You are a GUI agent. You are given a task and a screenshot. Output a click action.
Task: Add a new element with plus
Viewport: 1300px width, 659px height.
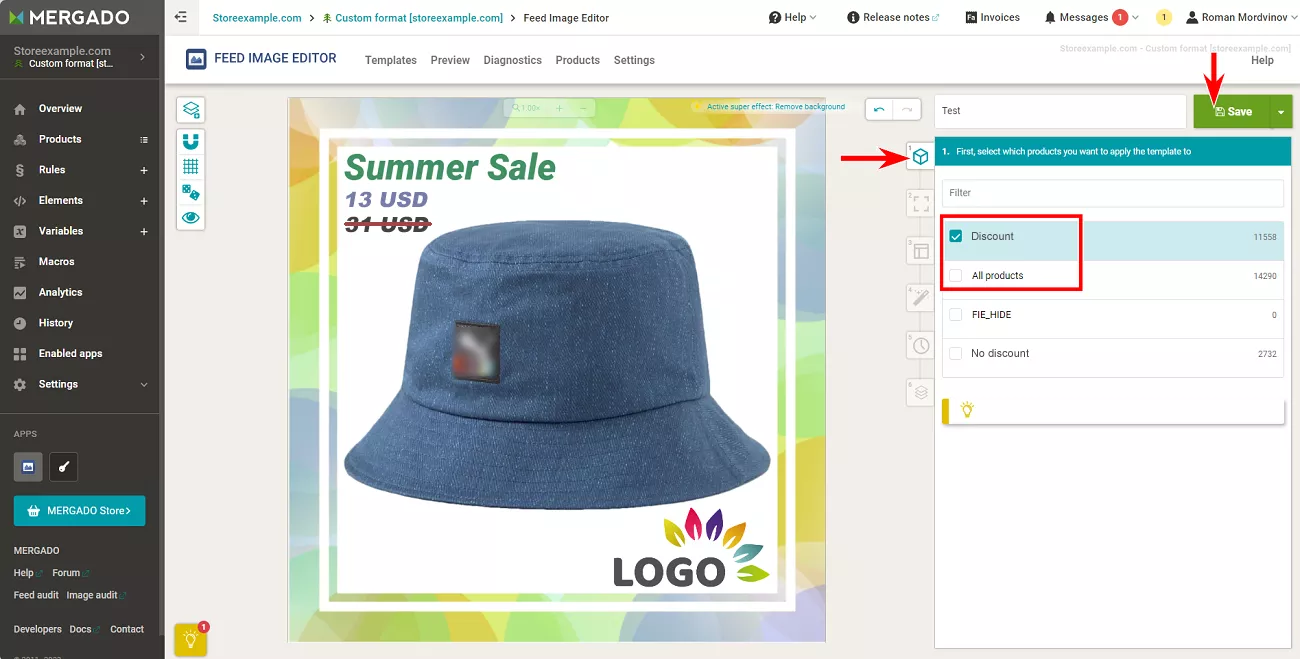tap(144, 201)
